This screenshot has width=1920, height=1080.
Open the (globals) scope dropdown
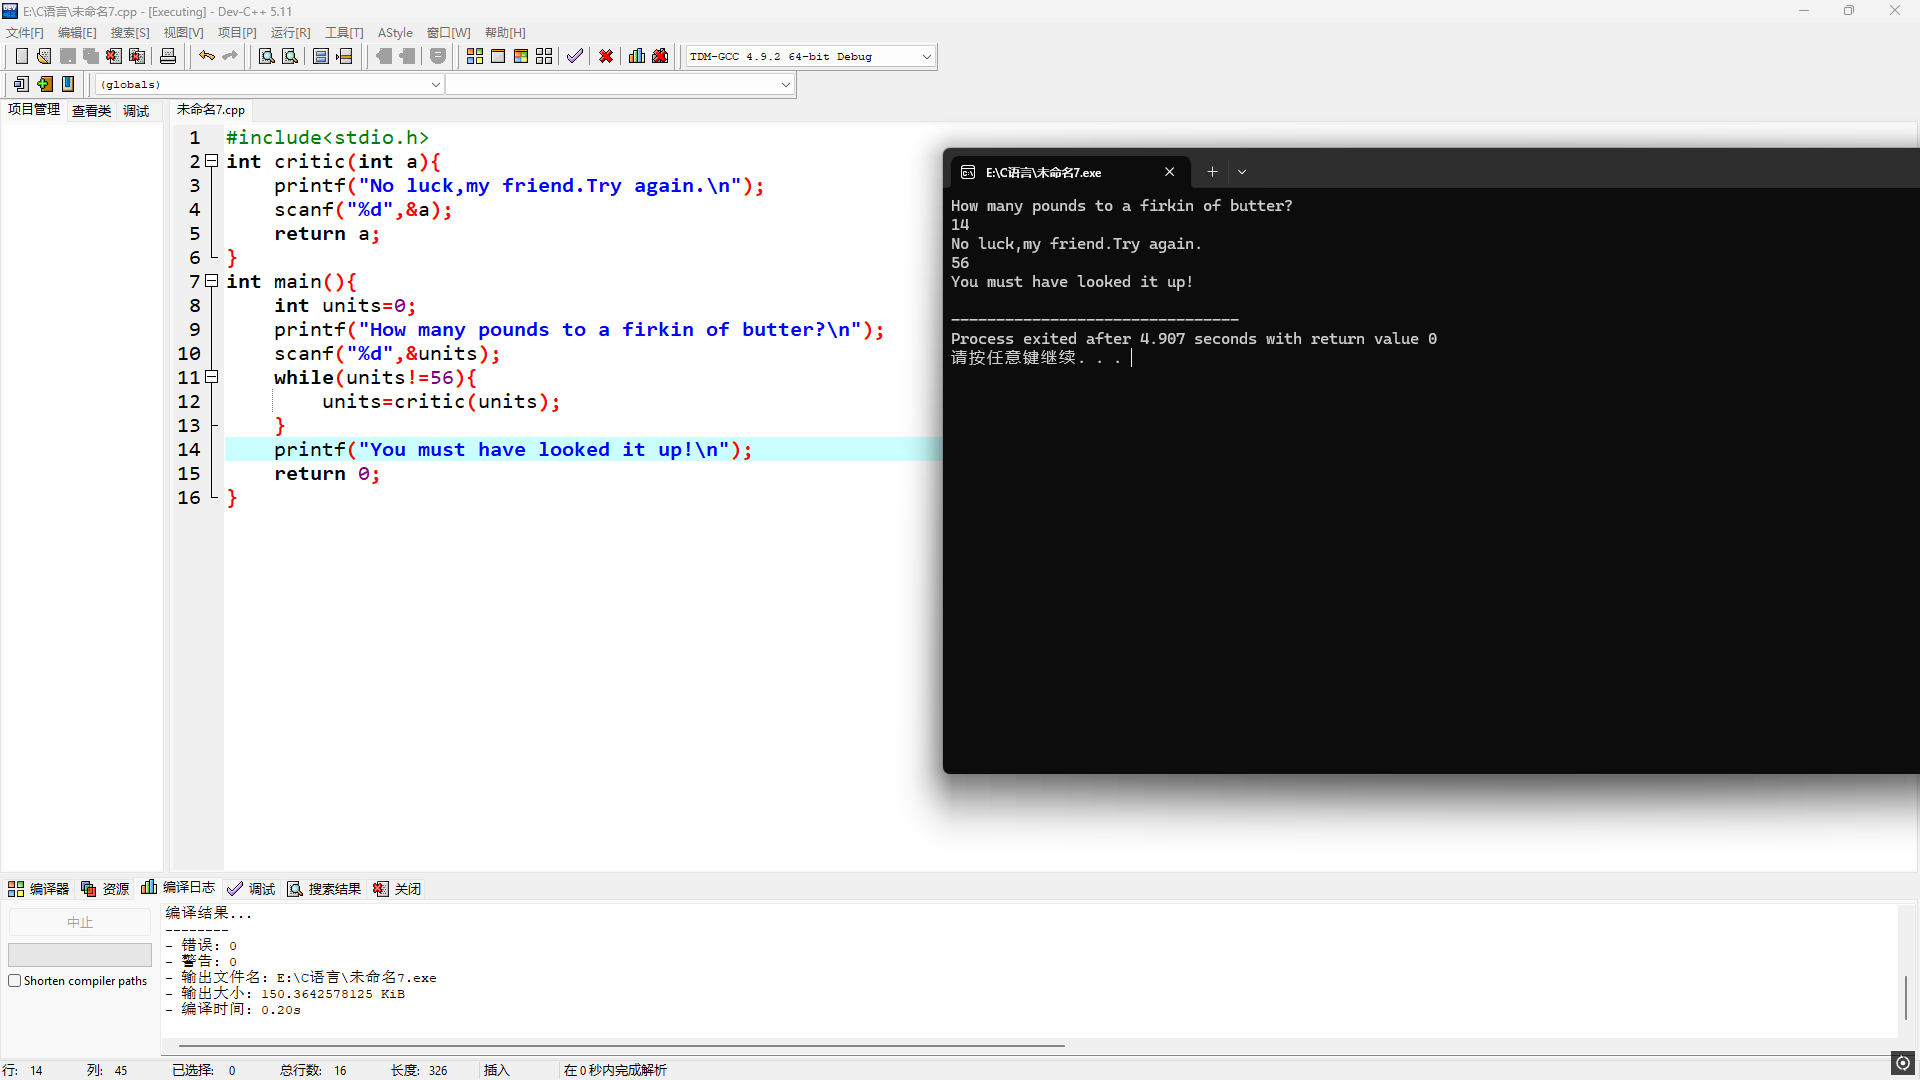coord(435,85)
